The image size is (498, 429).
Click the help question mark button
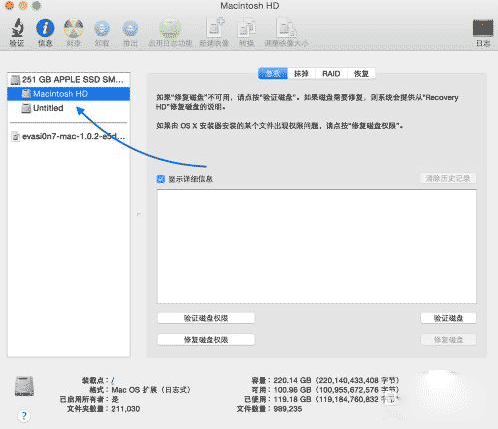24,416
